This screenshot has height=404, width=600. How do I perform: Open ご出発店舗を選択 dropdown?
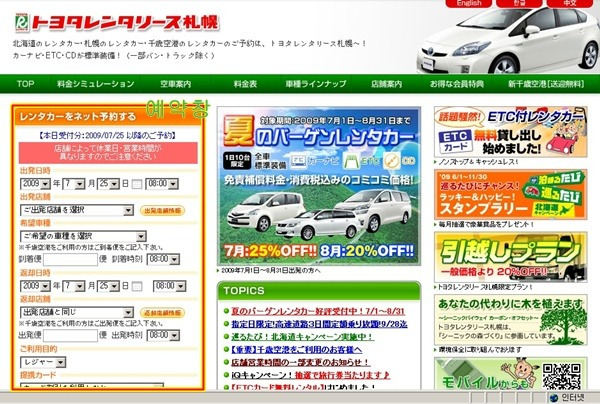77,210
